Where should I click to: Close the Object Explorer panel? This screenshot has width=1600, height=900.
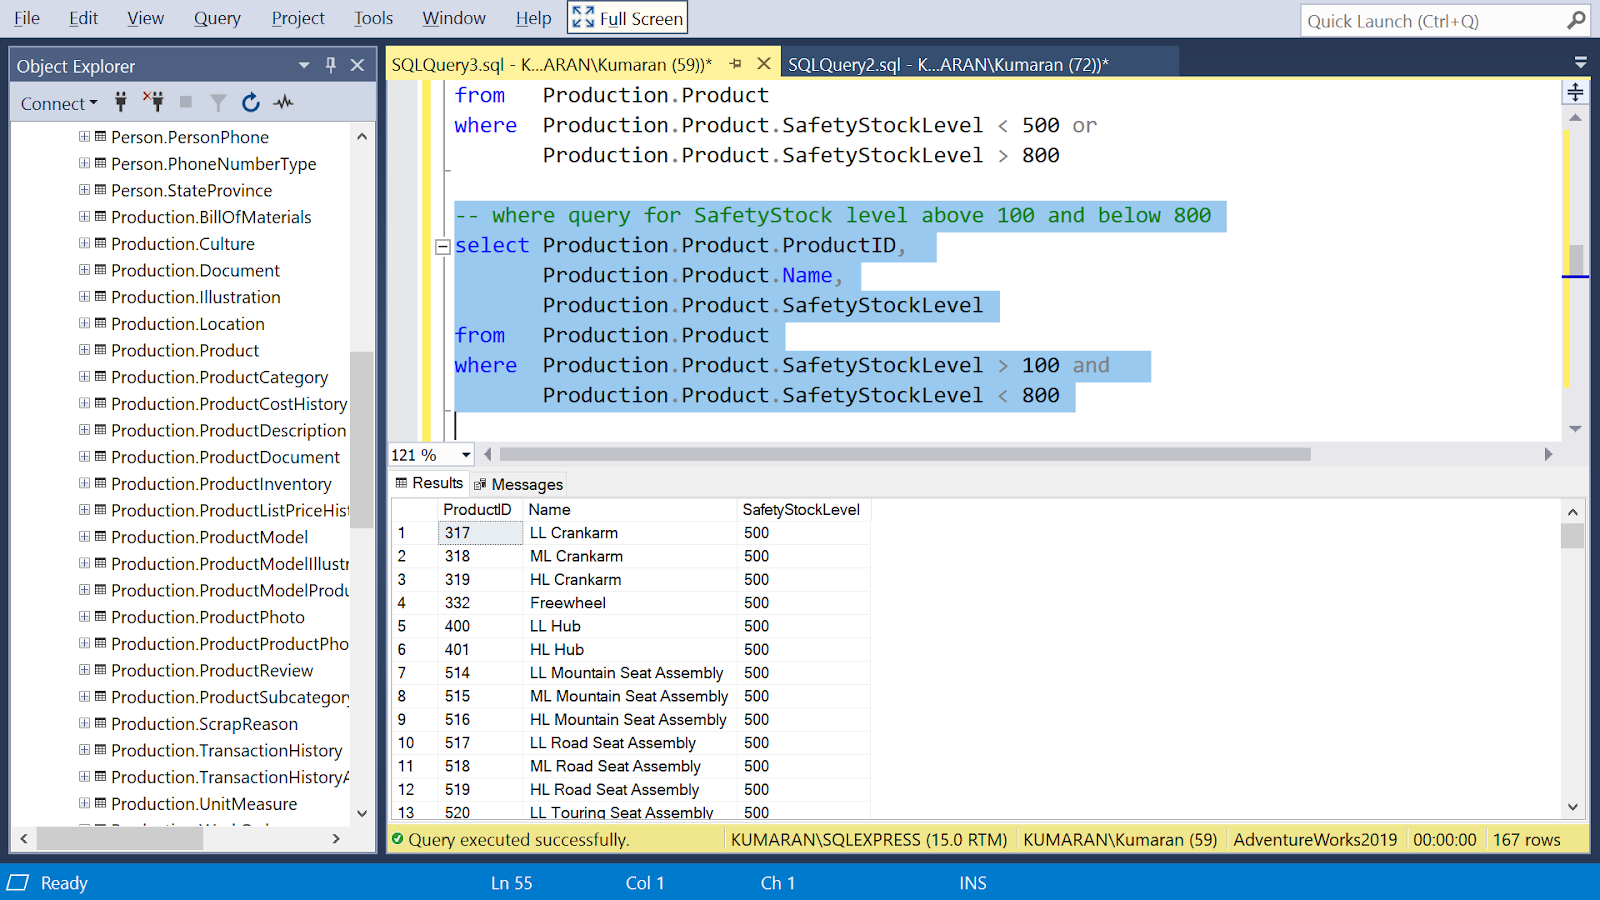[x=357, y=65]
